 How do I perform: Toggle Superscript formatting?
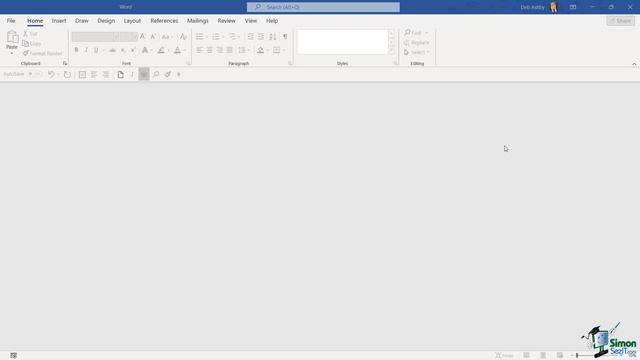click(133, 50)
